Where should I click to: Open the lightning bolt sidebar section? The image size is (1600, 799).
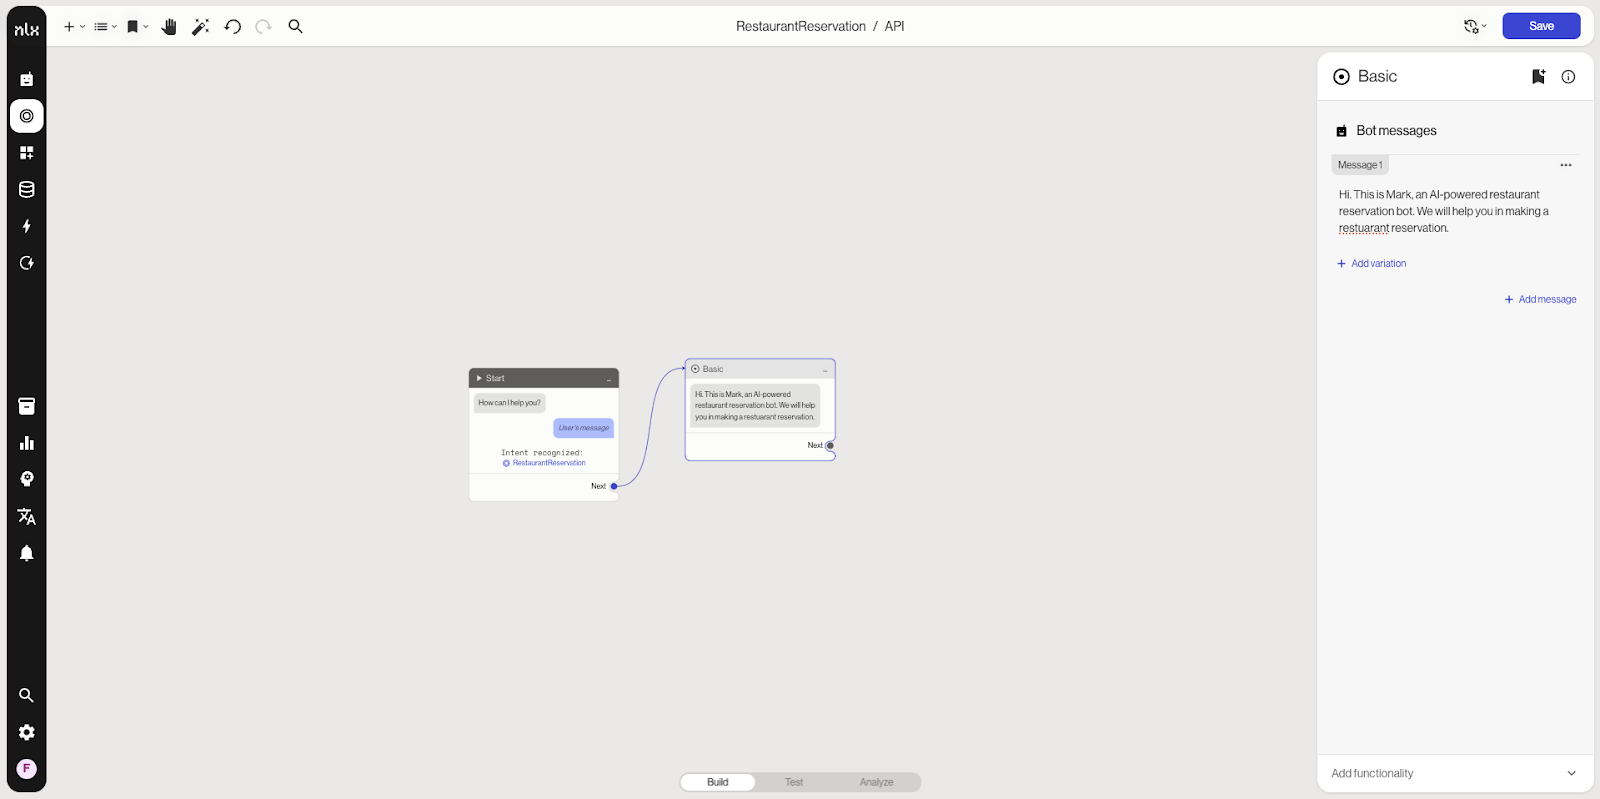(x=27, y=226)
